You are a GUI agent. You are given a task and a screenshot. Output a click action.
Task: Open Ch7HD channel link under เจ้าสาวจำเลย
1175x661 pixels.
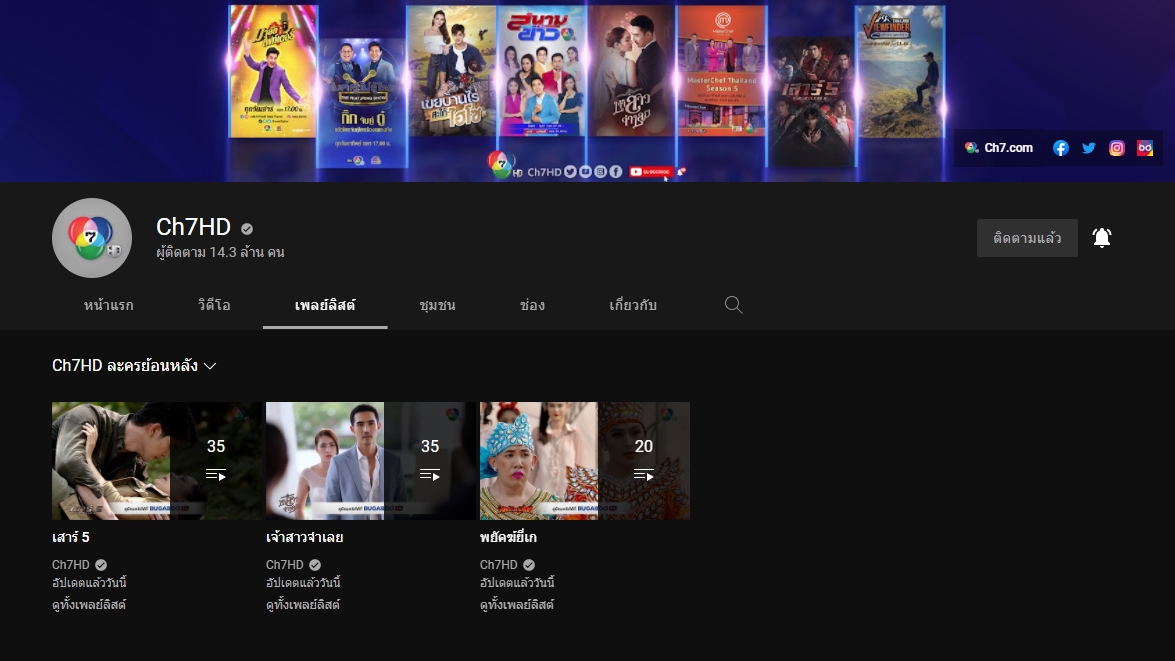(285, 564)
